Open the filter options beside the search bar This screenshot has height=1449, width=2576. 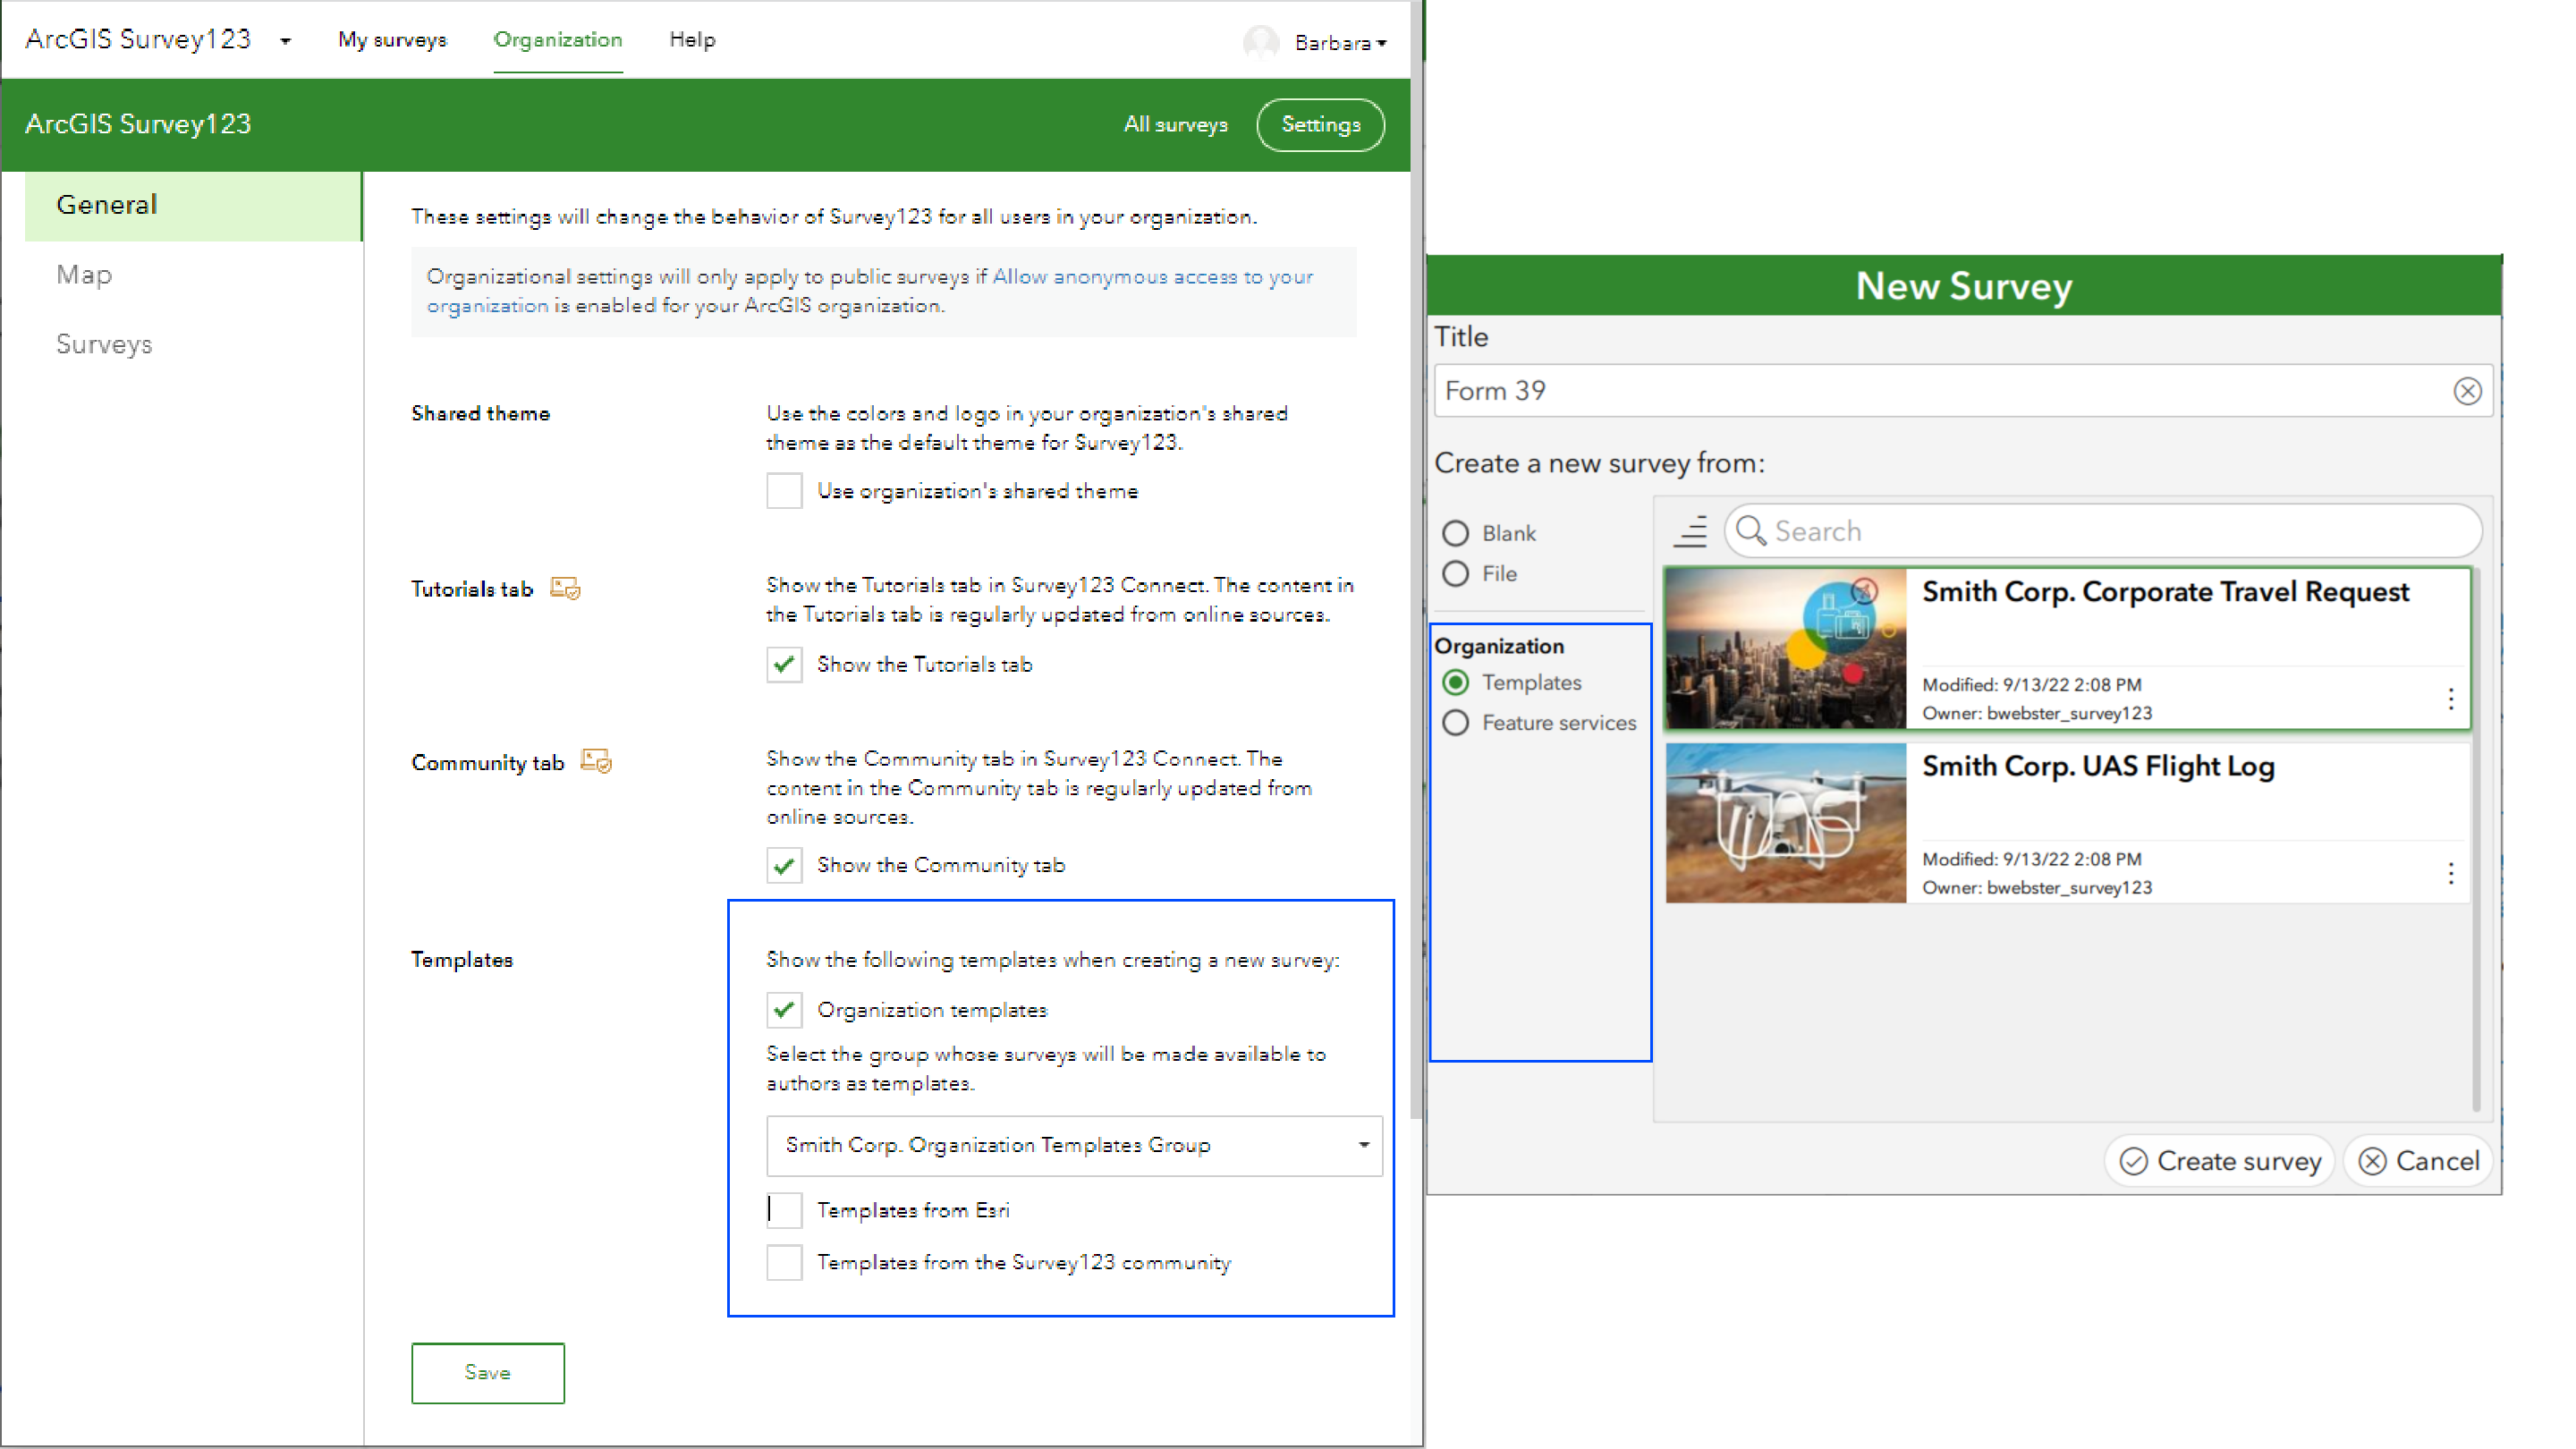(1690, 532)
